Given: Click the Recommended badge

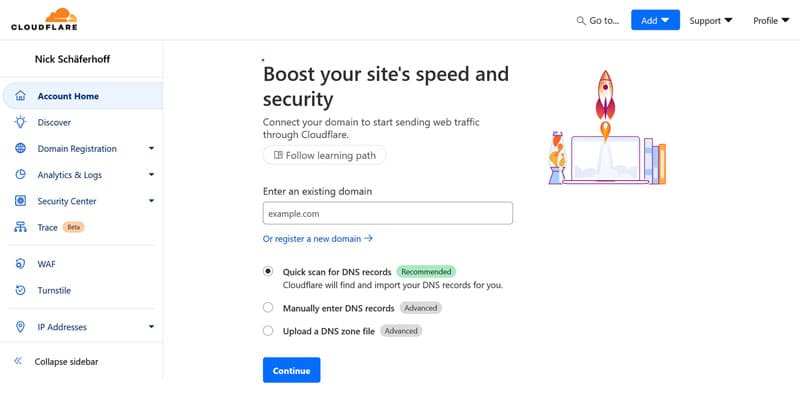Looking at the screenshot, I should pyautogui.click(x=426, y=271).
